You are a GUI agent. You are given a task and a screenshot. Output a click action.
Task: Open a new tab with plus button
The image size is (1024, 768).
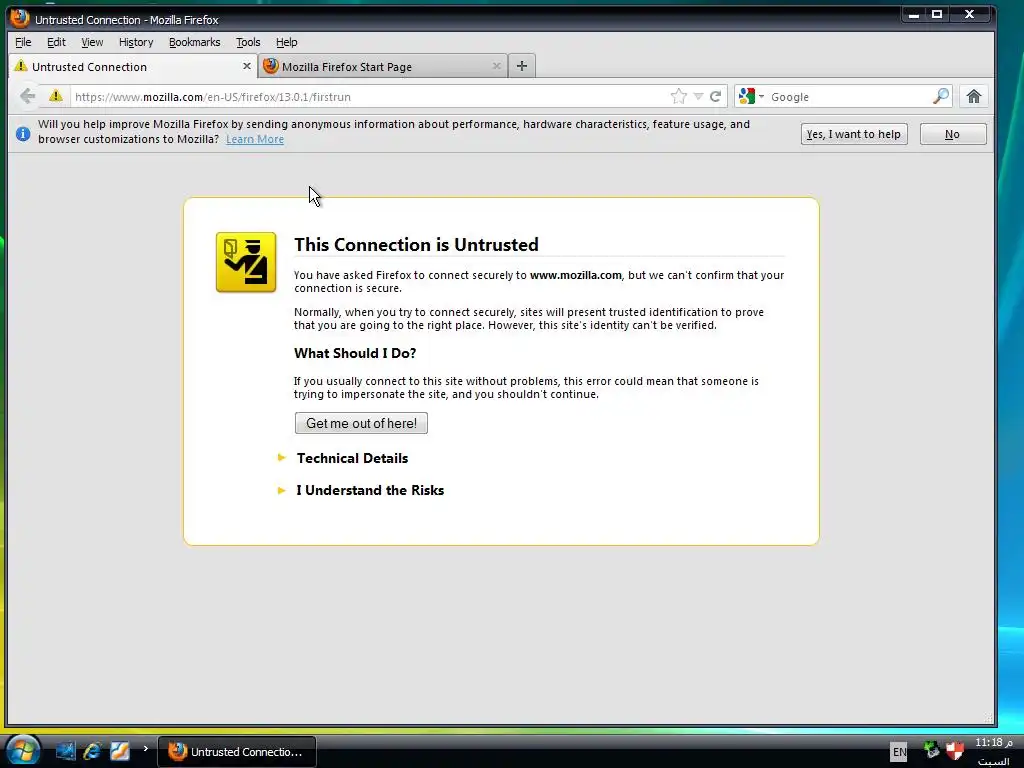521,66
